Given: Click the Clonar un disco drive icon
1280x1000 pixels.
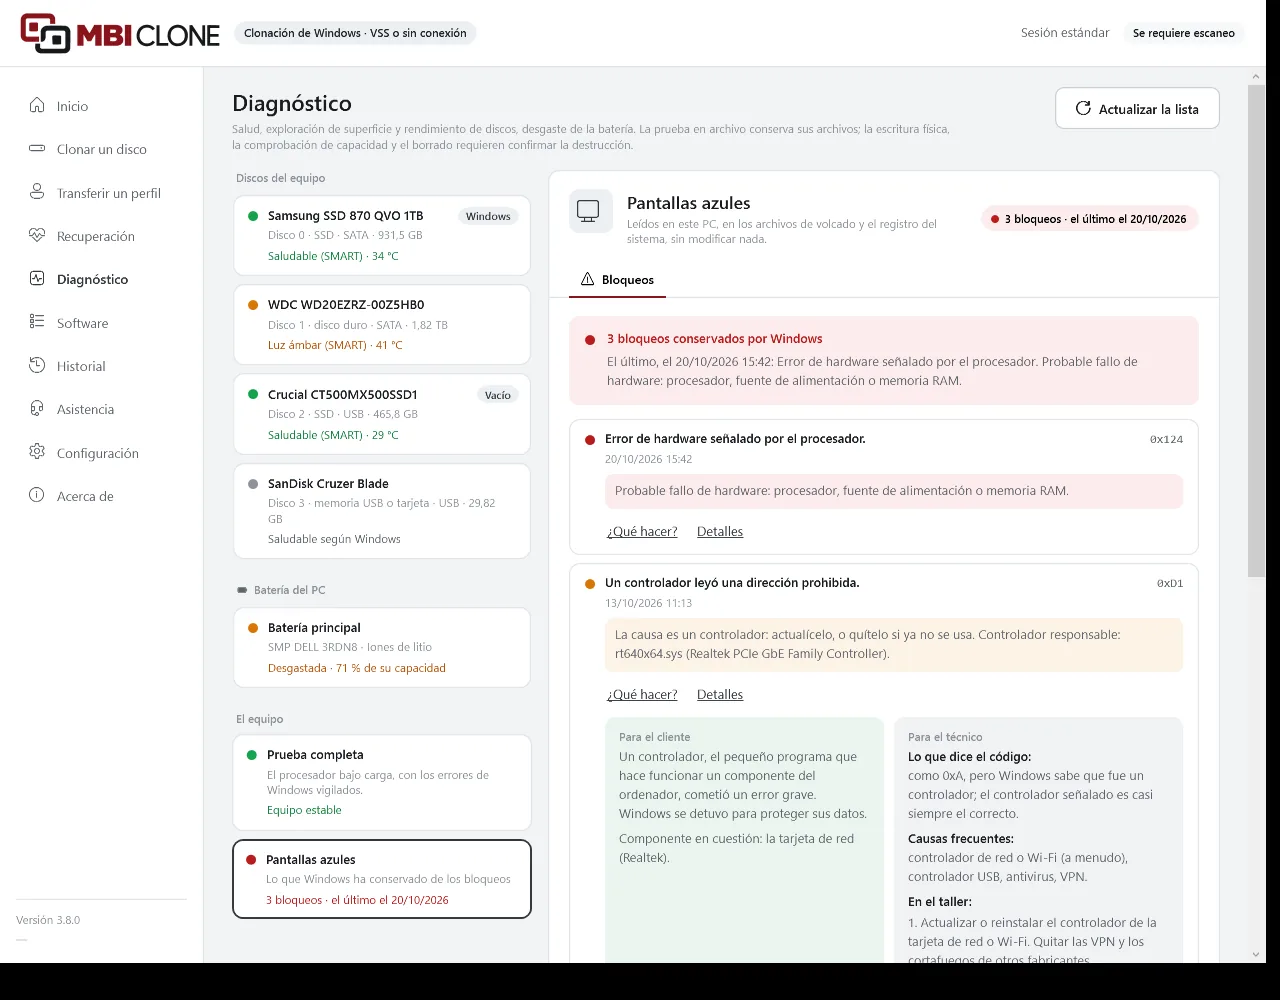Looking at the screenshot, I should [37, 148].
